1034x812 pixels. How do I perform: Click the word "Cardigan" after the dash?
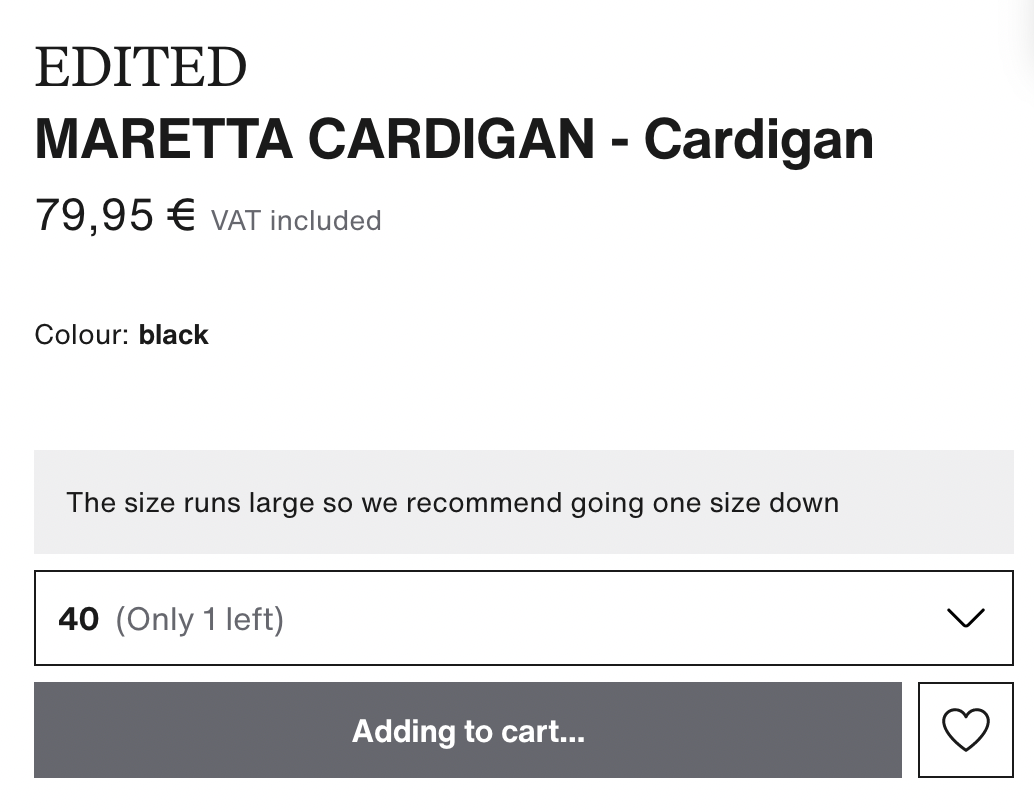click(x=758, y=139)
